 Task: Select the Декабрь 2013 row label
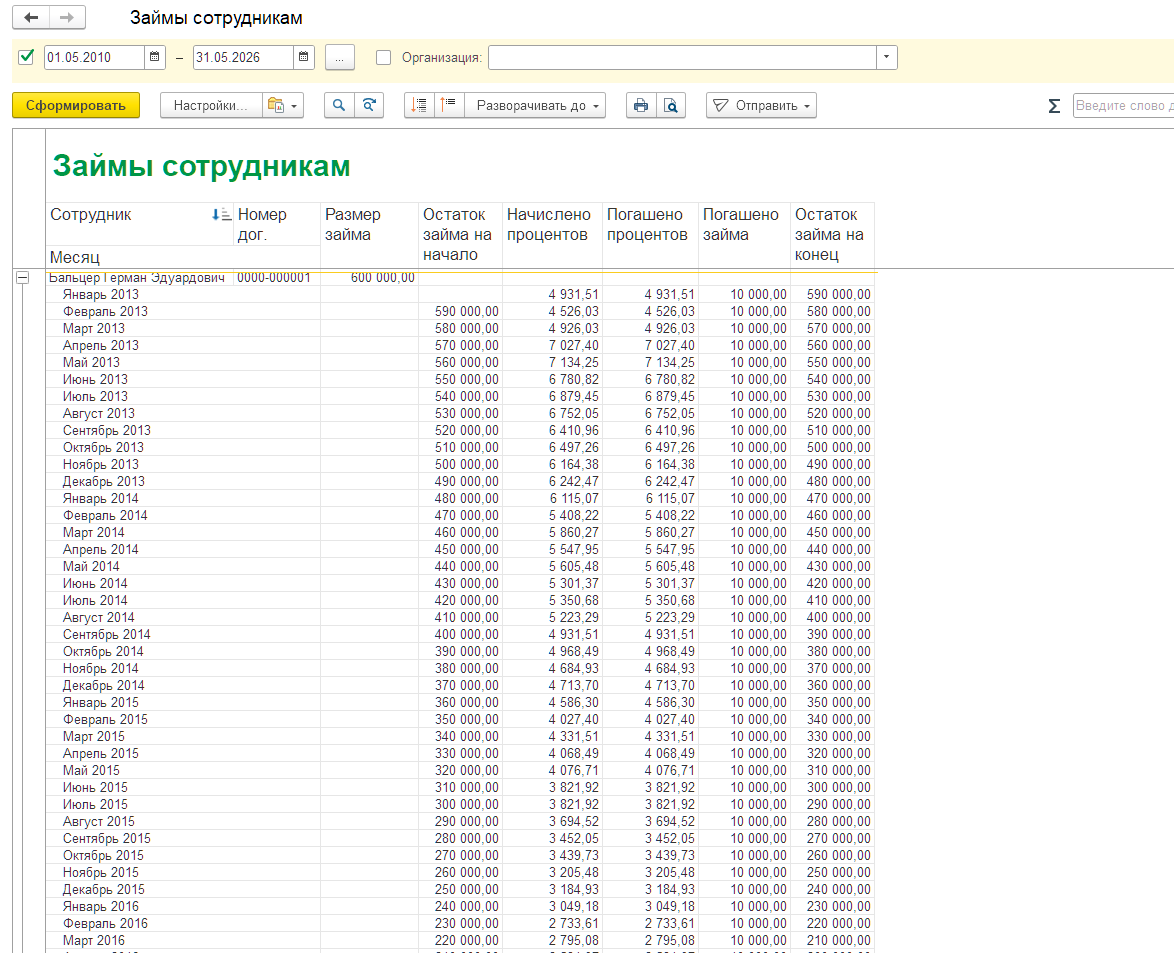[x=103, y=481]
